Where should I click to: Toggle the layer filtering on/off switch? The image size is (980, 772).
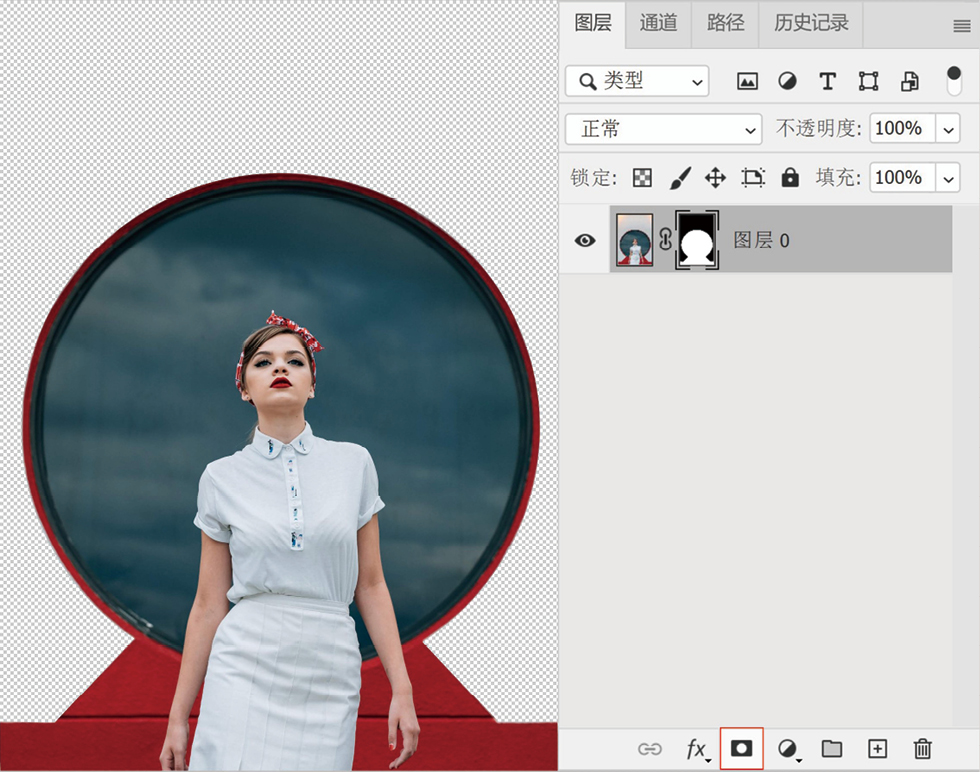[953, 81]
